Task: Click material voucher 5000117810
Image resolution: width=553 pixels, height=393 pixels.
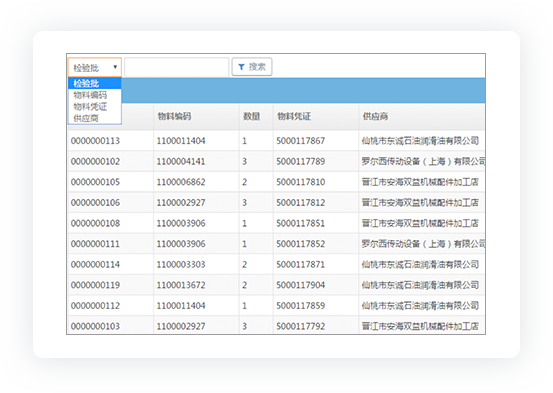Action: [300, 182]
